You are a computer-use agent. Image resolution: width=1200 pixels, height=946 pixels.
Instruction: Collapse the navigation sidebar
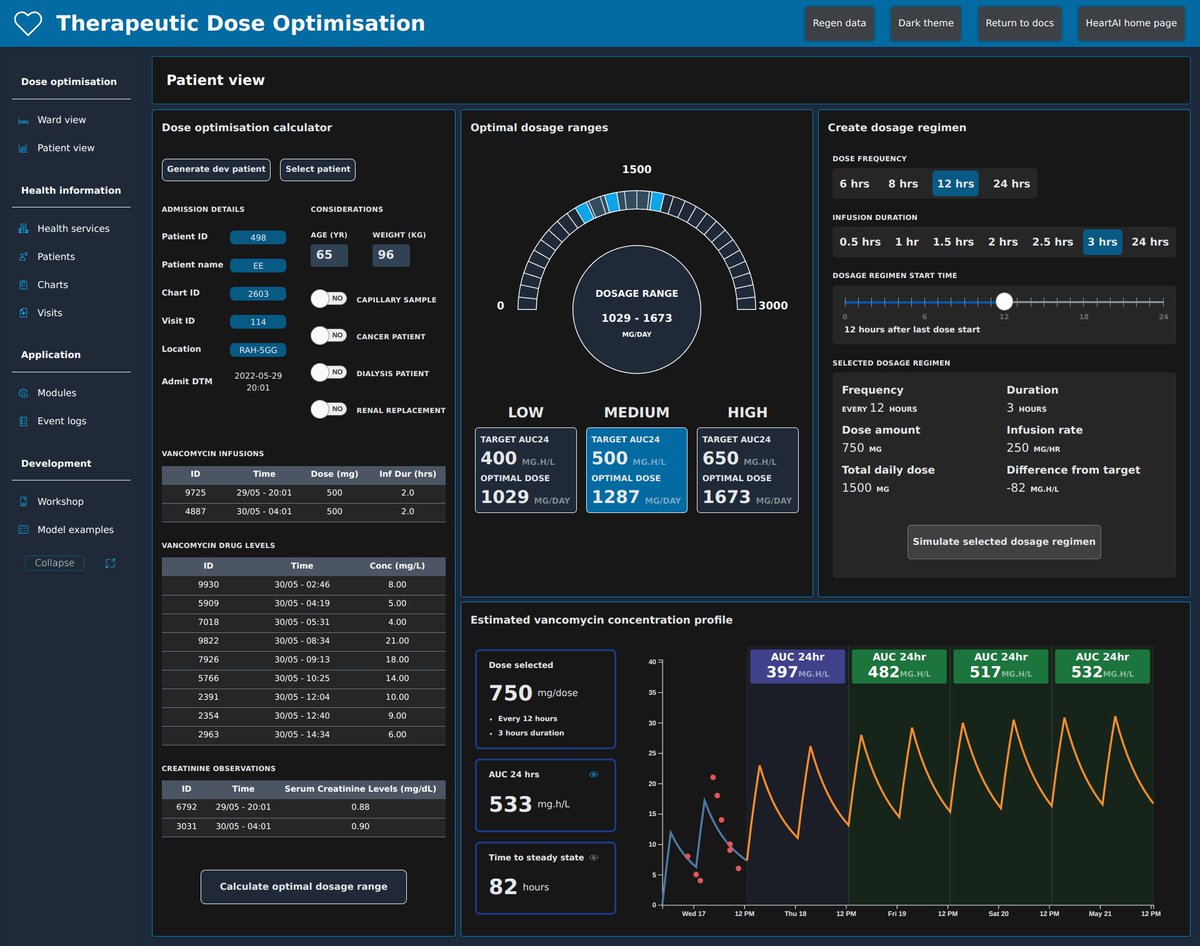click(x=54, y=562)
